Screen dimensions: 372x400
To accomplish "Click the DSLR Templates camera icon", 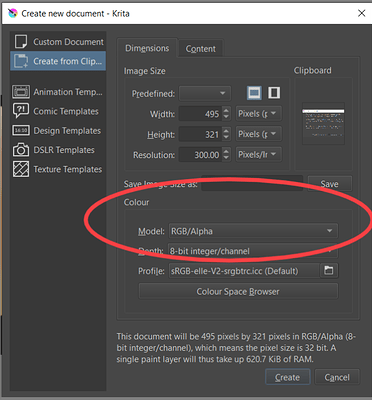I will click(x=21, y=150).
